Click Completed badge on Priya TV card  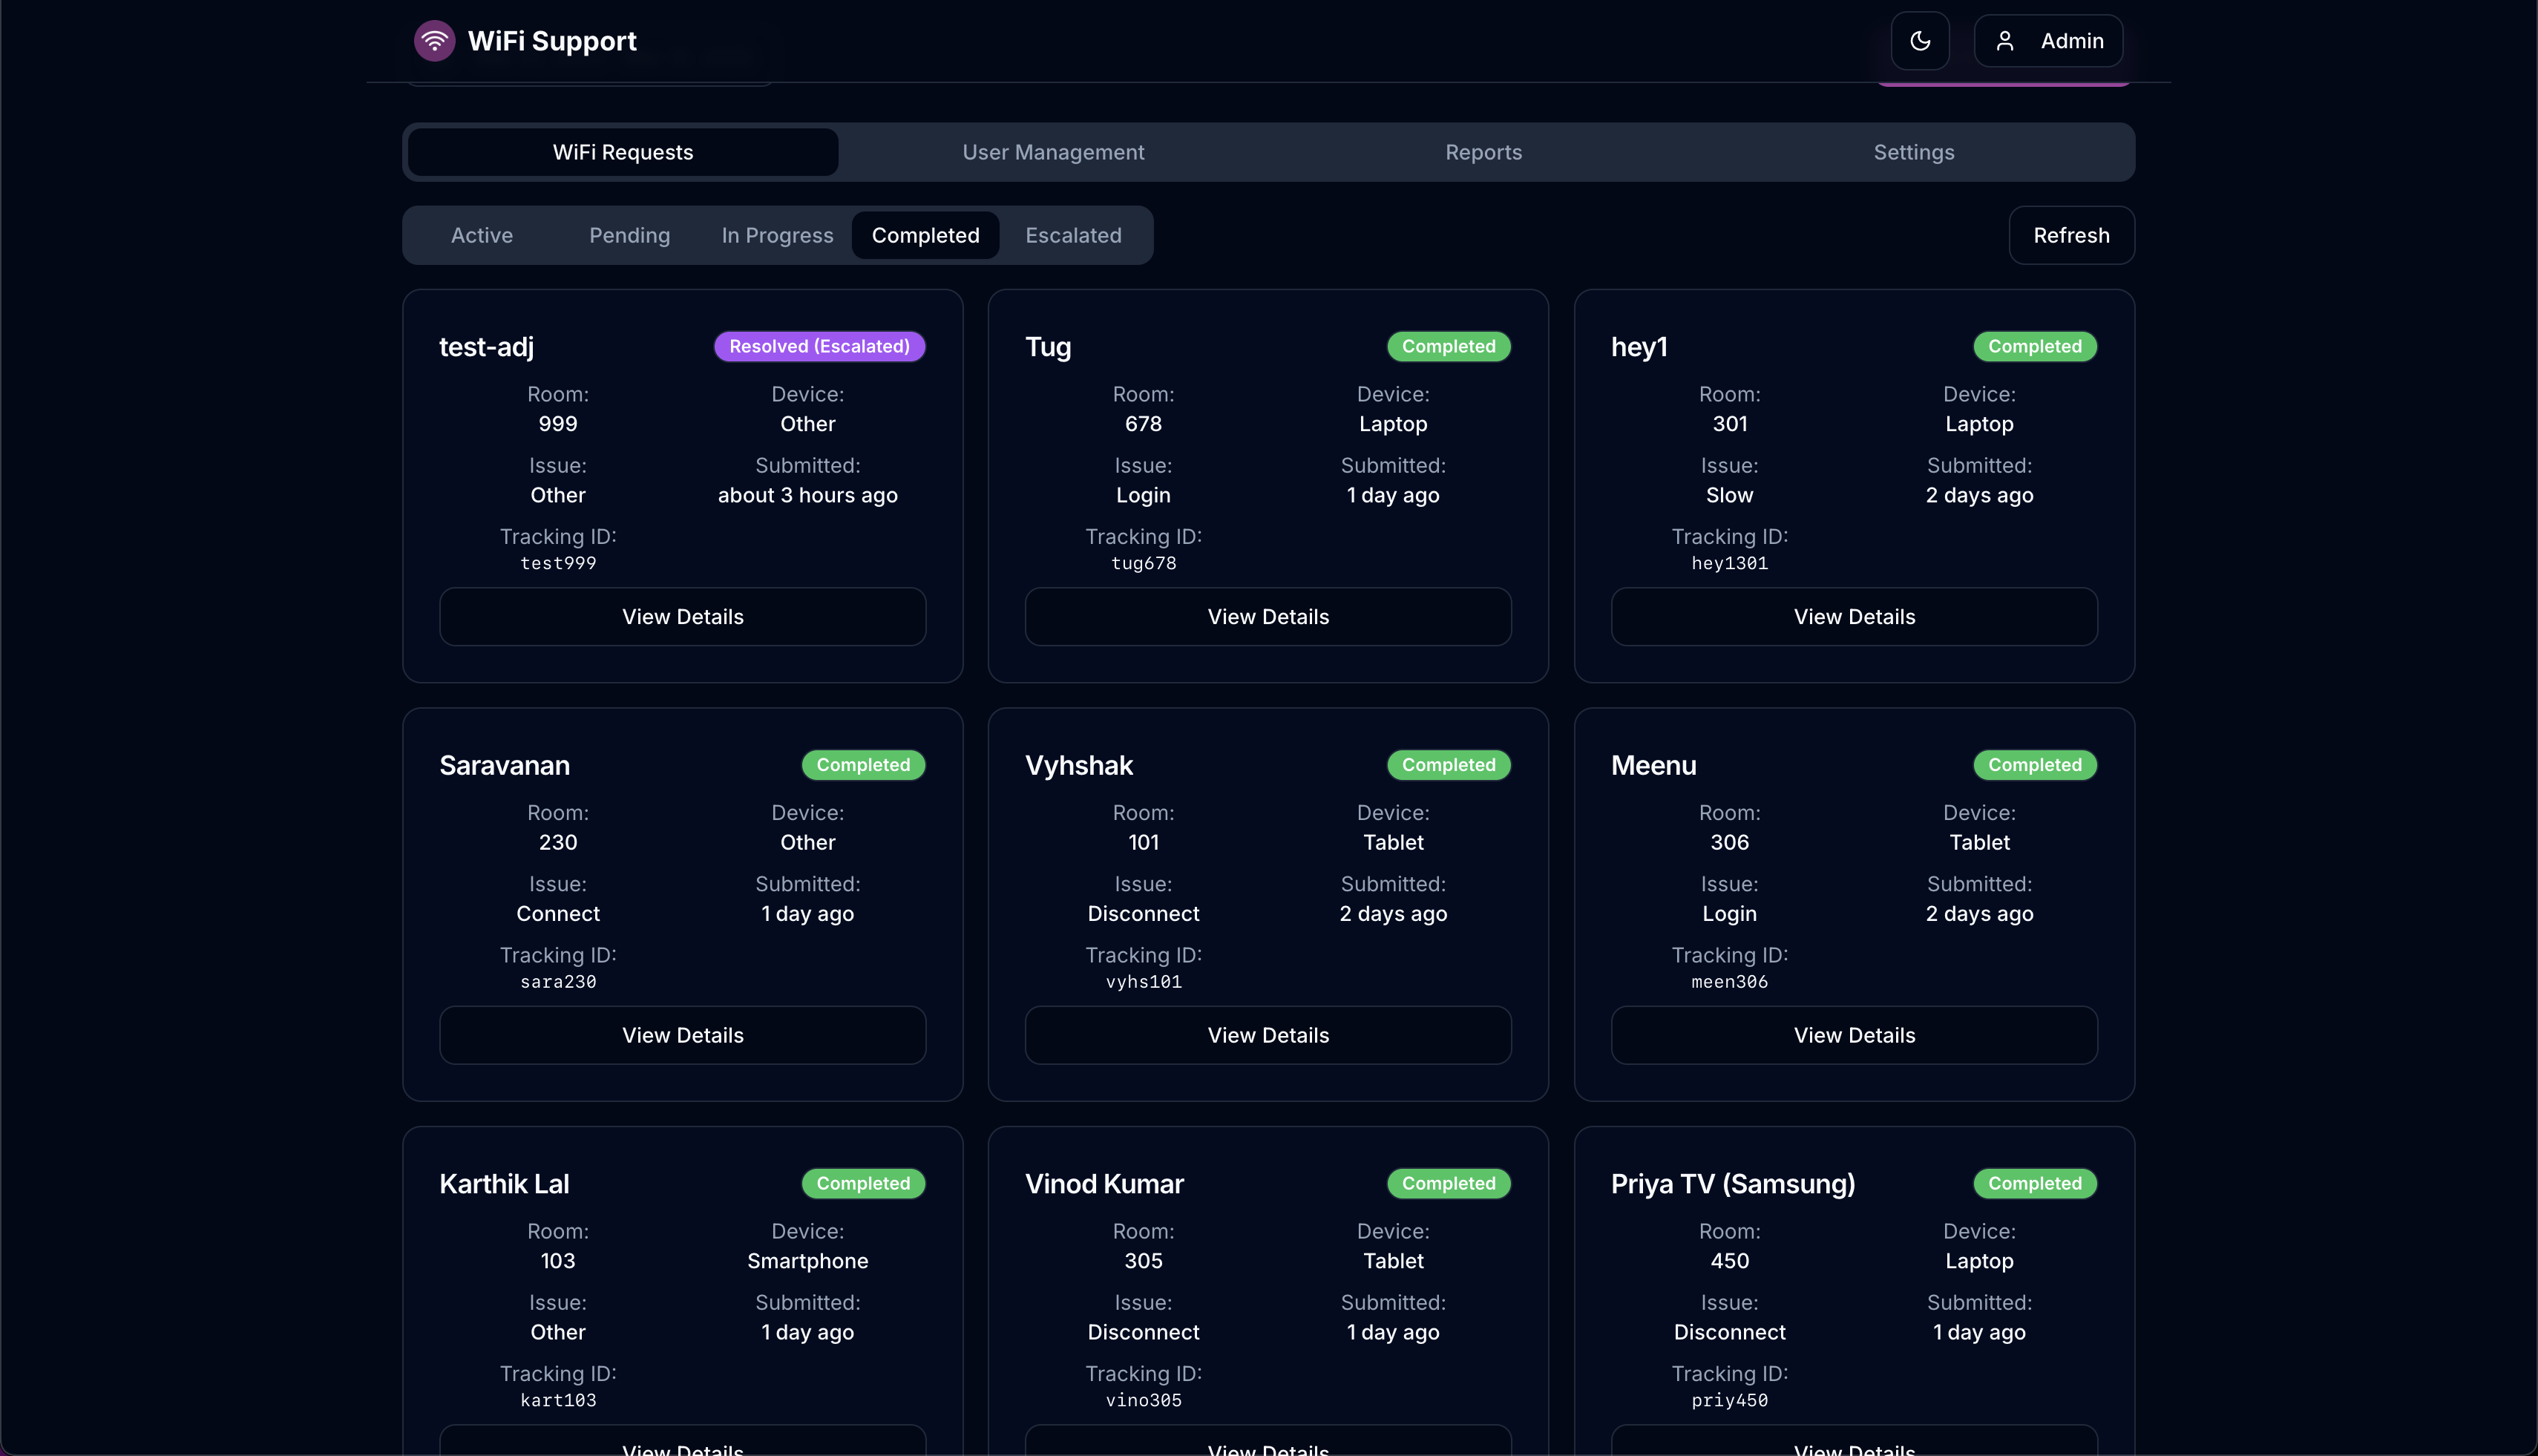coord(2034,1183)
